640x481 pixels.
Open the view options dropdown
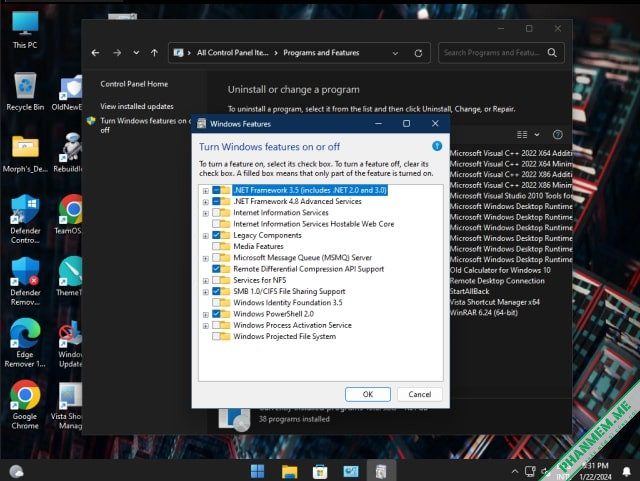click(x=537, y=134)
